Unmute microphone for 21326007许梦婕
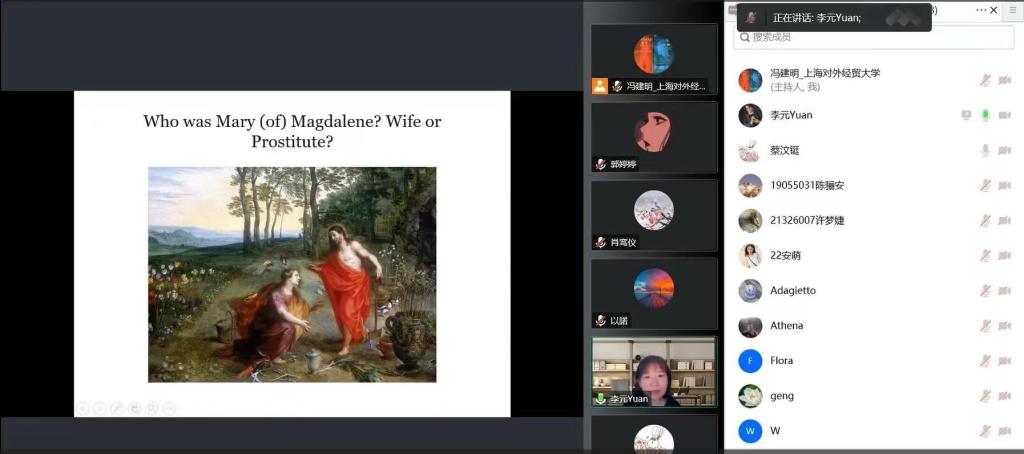1024x454 pixels. point(985,221)
